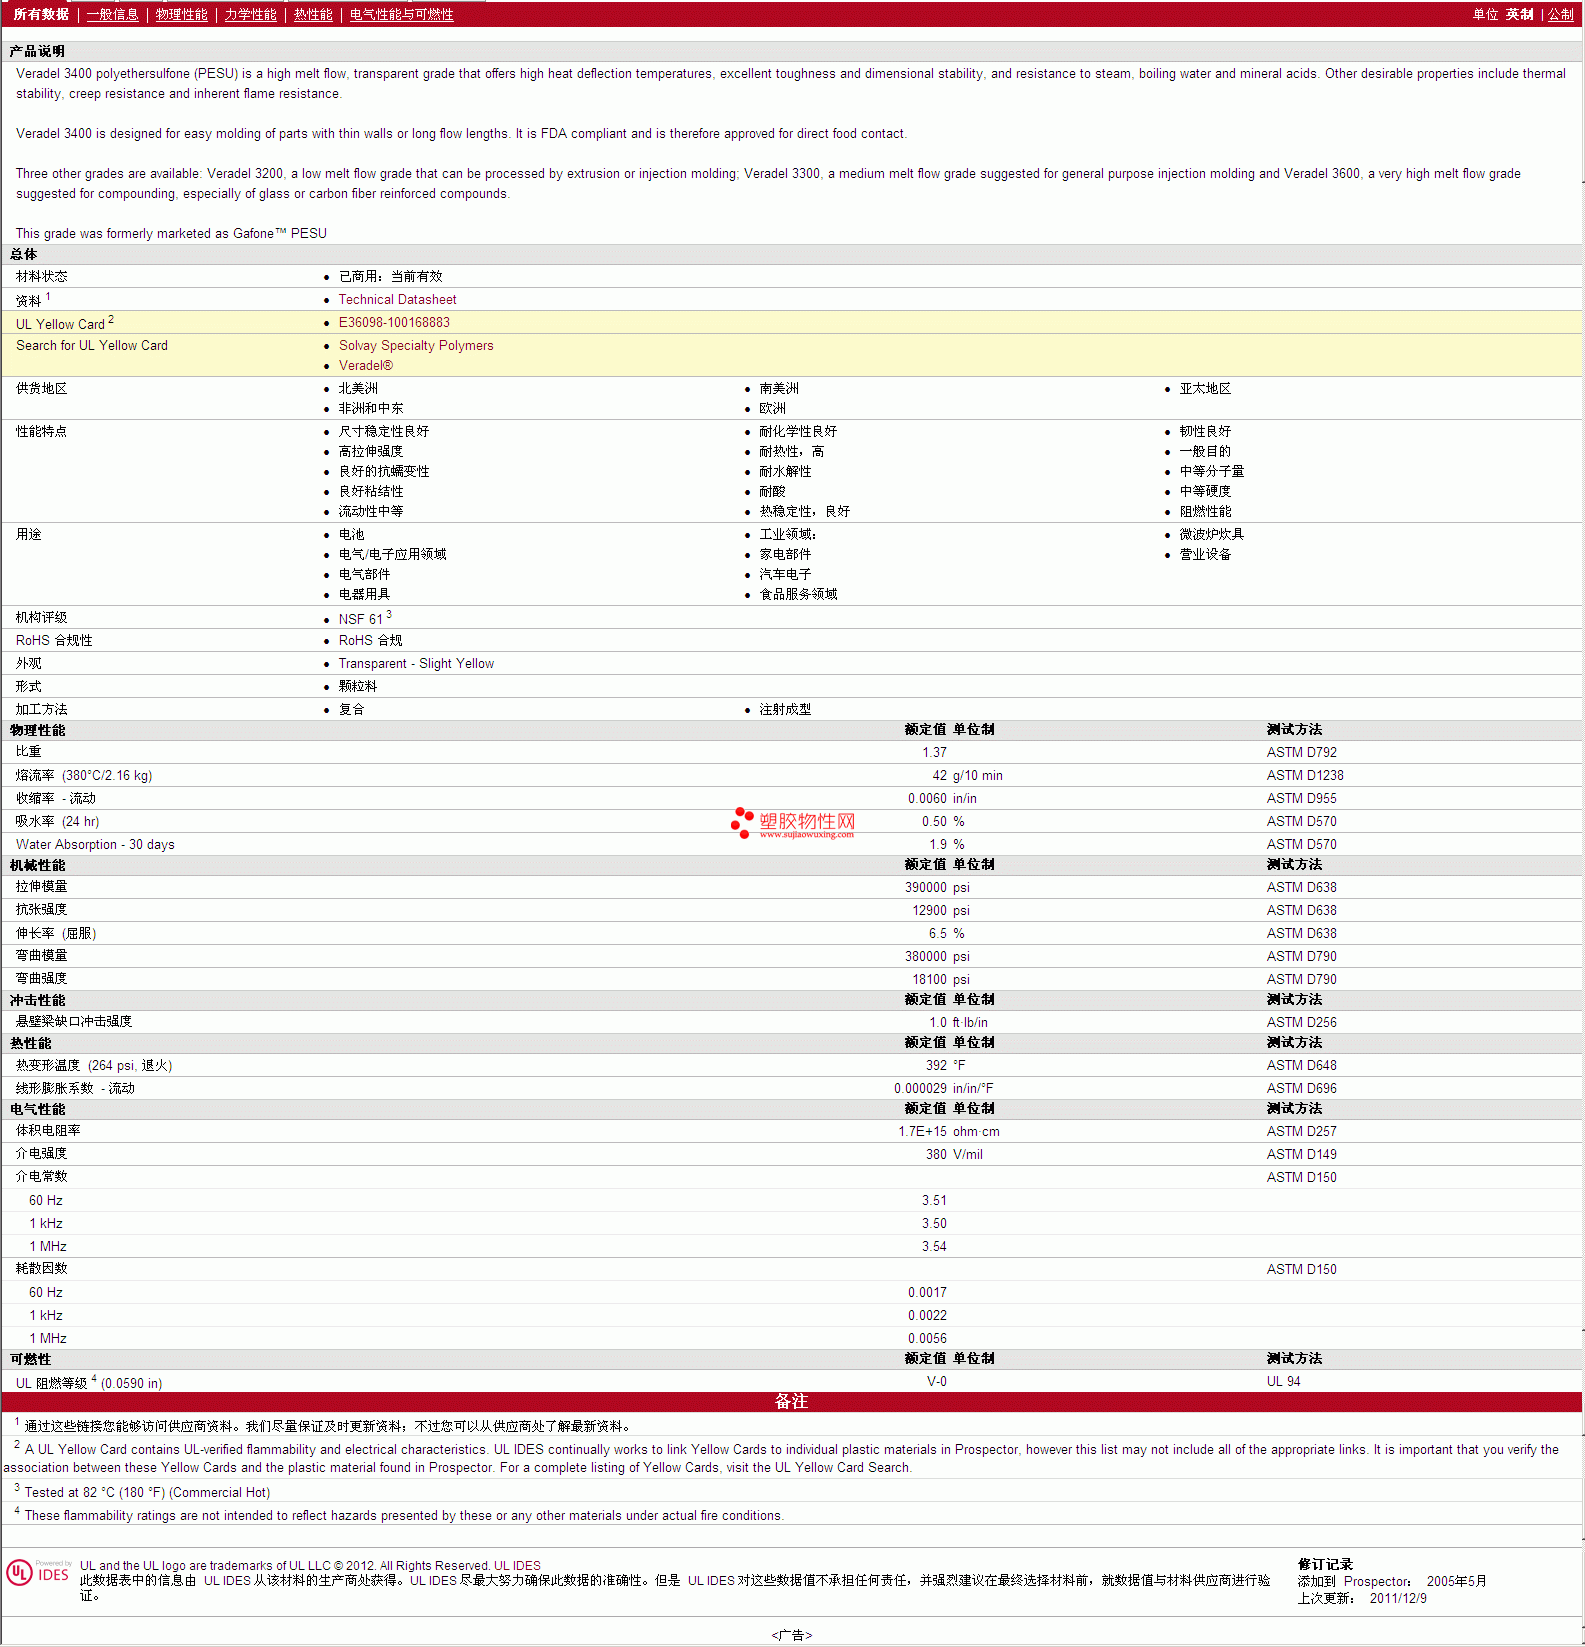1585x1647 pixels.
Task: Select the 亚太地区 region entry
Action: (x=1205, y=388)
